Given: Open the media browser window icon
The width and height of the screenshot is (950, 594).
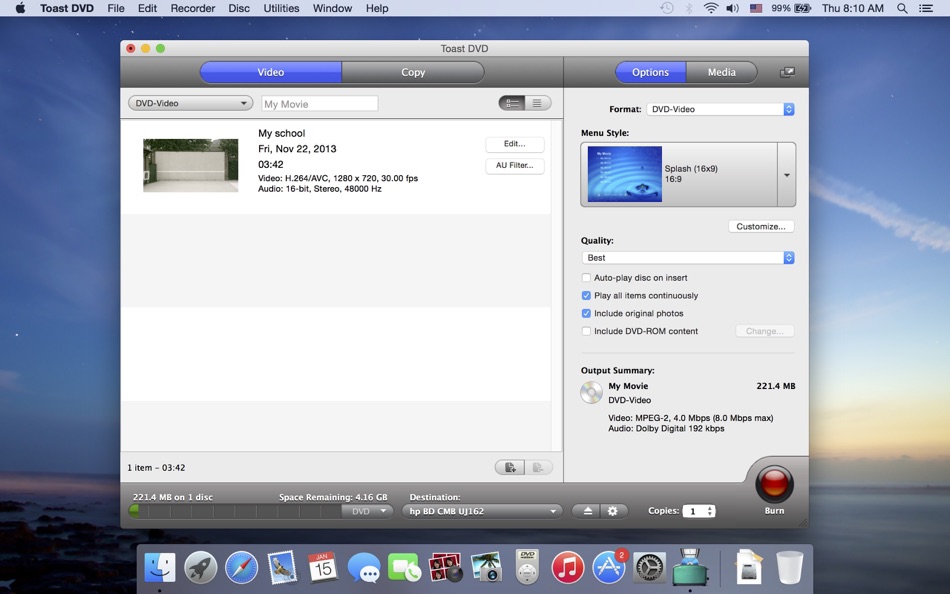Looking at the screenshot, I should tap(787, 72).
